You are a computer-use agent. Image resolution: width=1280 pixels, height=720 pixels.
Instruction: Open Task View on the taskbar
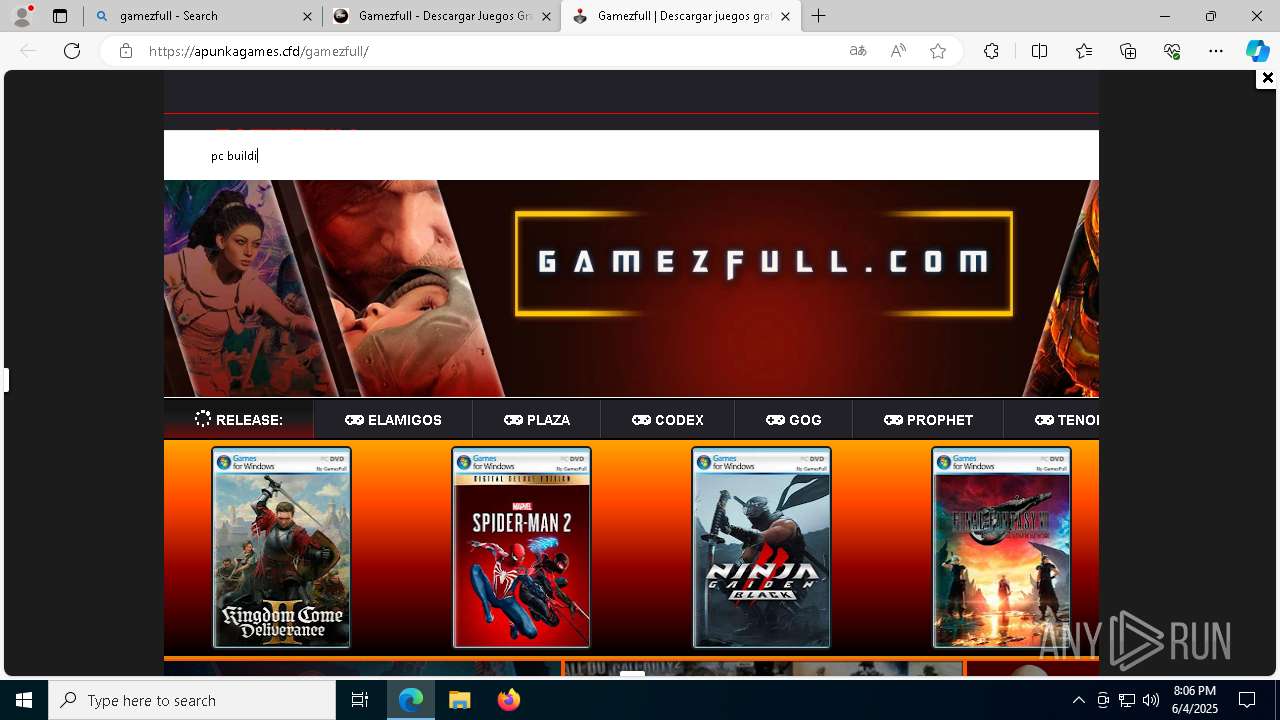pos(360,700)
